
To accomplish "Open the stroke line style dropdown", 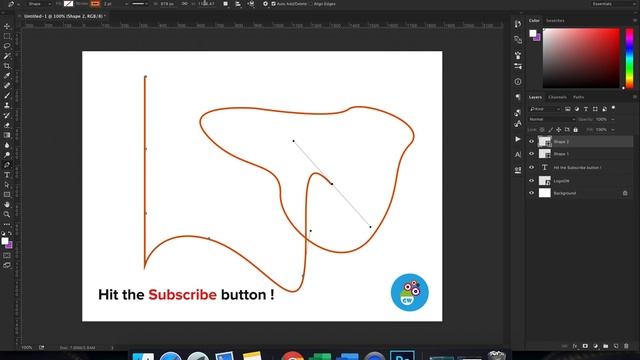I will [x=140, y=4].
